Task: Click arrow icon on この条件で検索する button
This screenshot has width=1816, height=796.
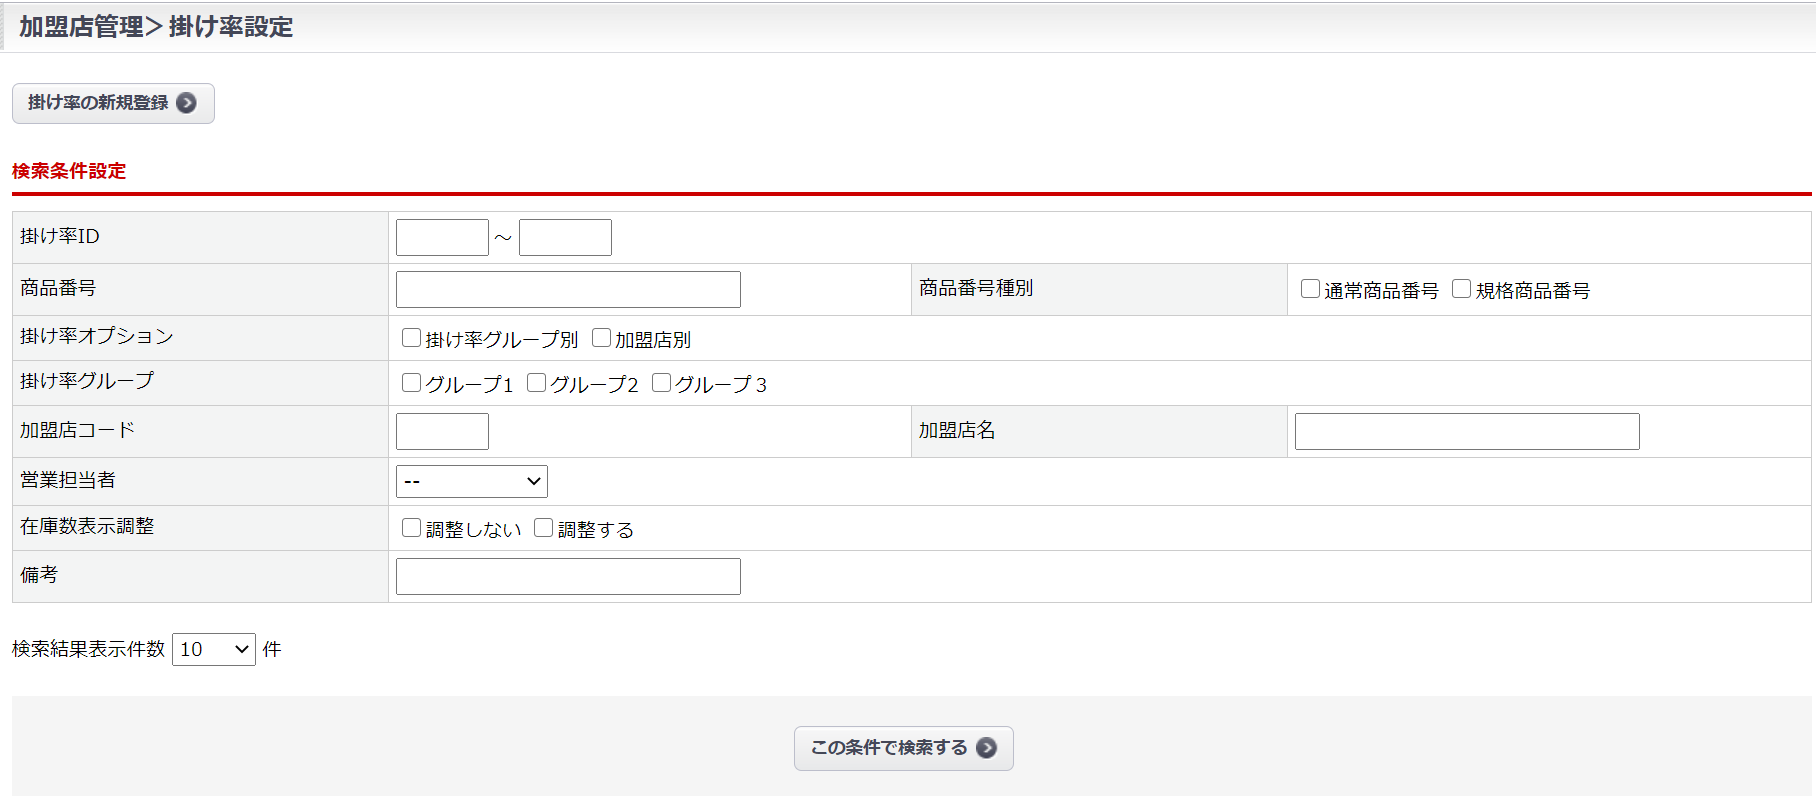Action: point(986,748)
